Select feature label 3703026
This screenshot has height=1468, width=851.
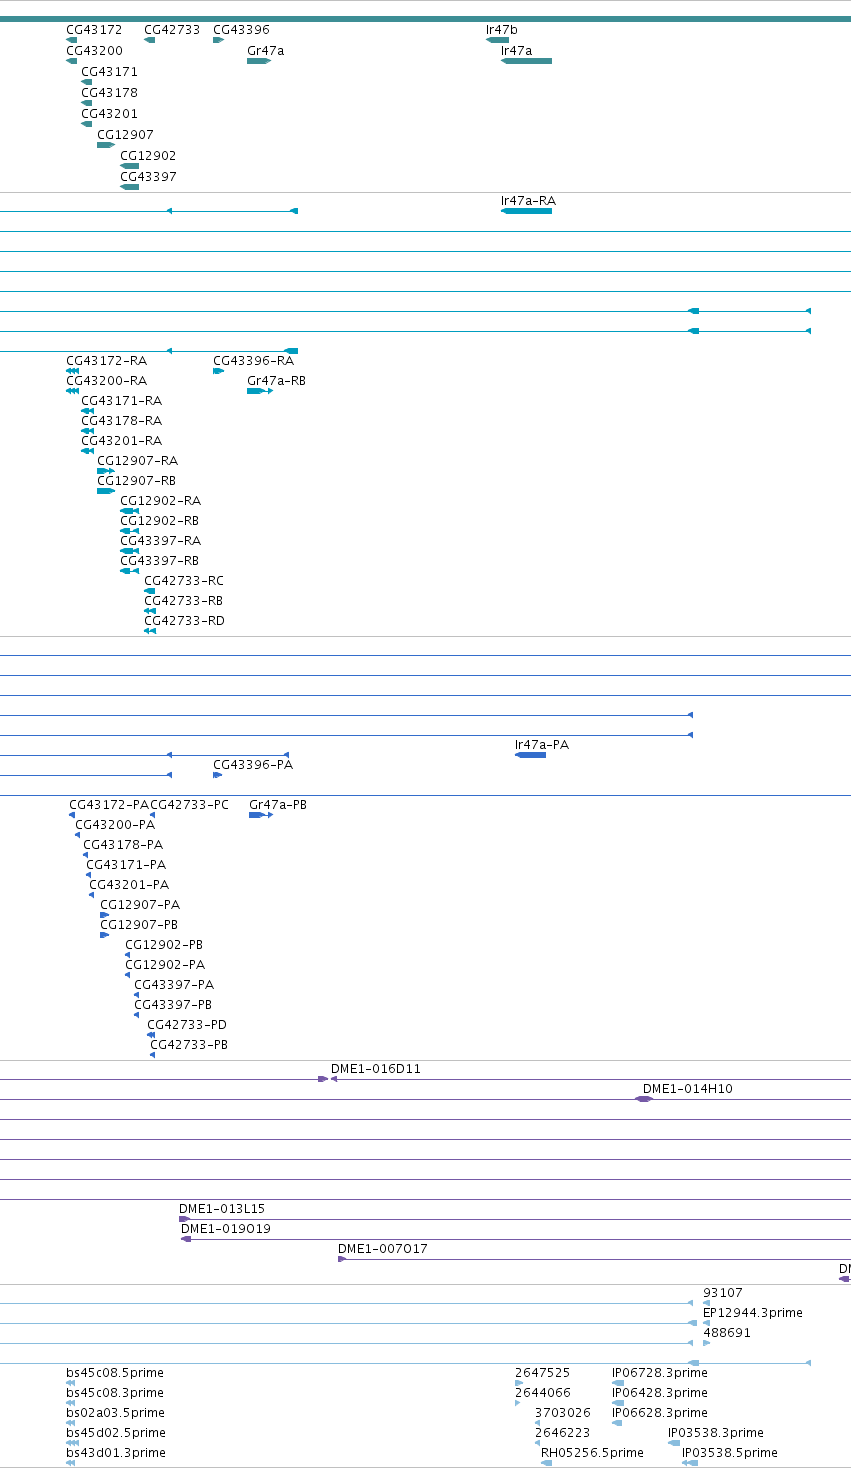[563, 1413]
